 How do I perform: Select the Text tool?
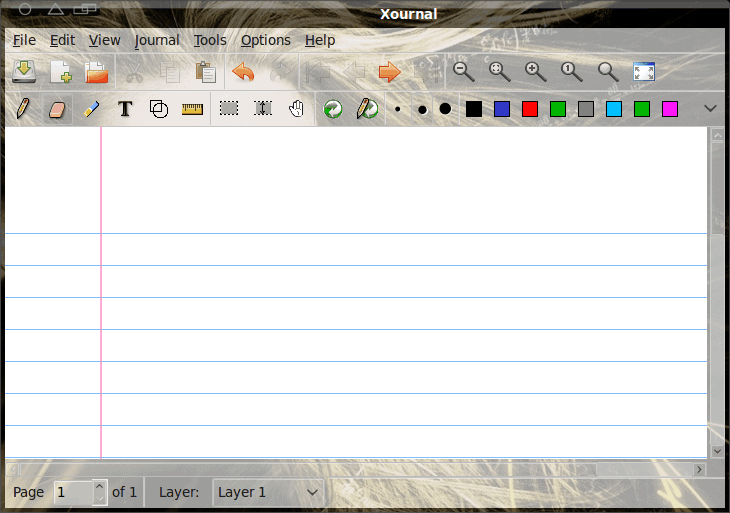pos(125,109)
